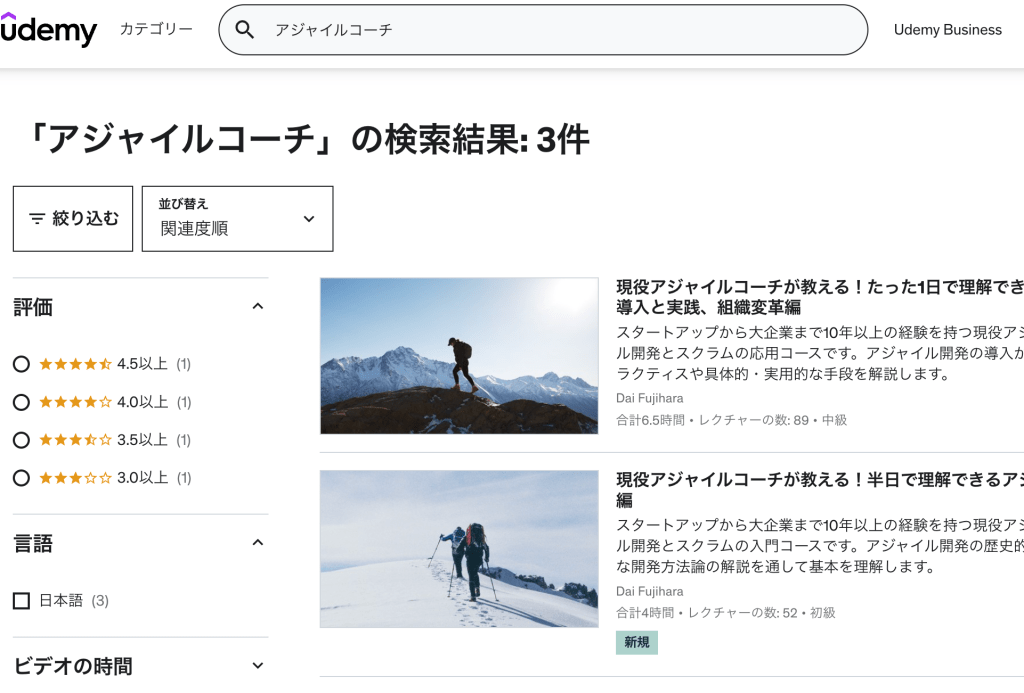Select the 3.0以上 rating option
1024x693 pixels.
point(21,478)
